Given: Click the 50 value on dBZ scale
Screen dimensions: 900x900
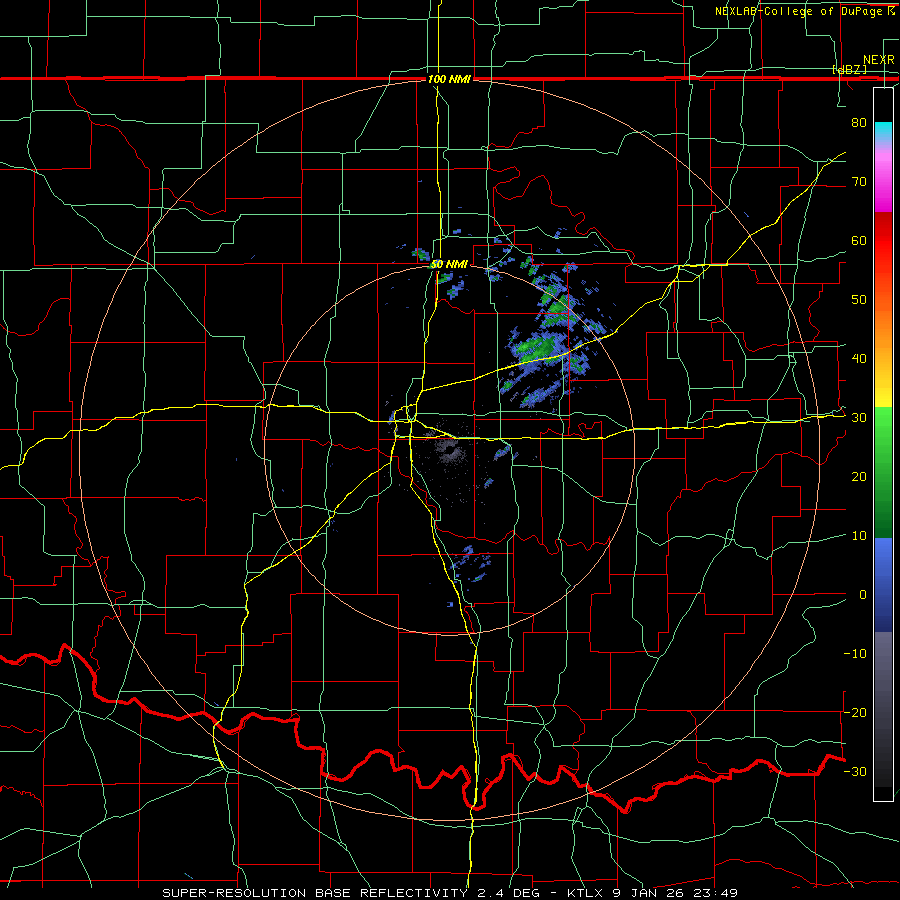Looking at the screenshot, I should (859, 300).
